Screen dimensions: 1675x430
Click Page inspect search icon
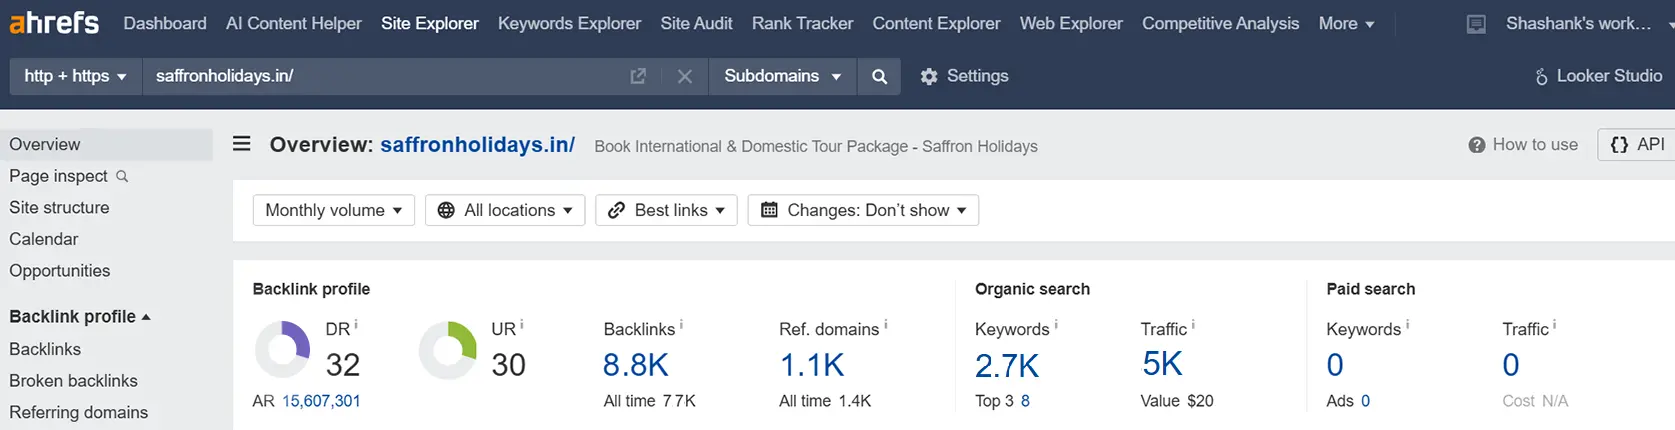coord(122,176)
